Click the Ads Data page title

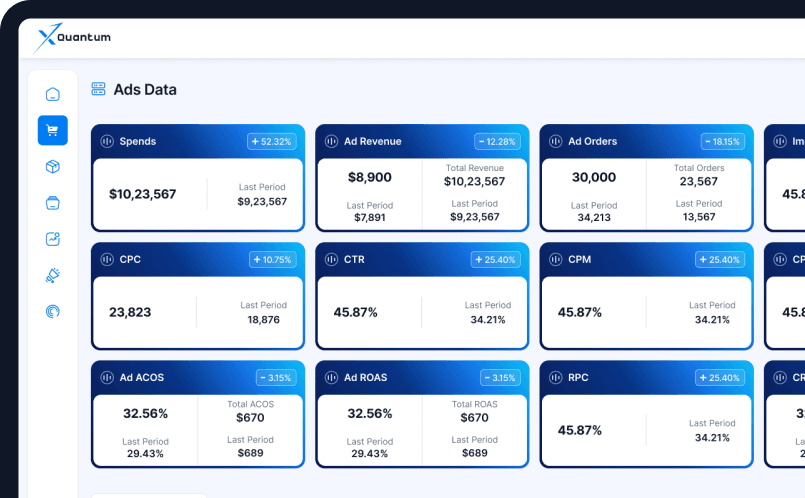point(145,89)
